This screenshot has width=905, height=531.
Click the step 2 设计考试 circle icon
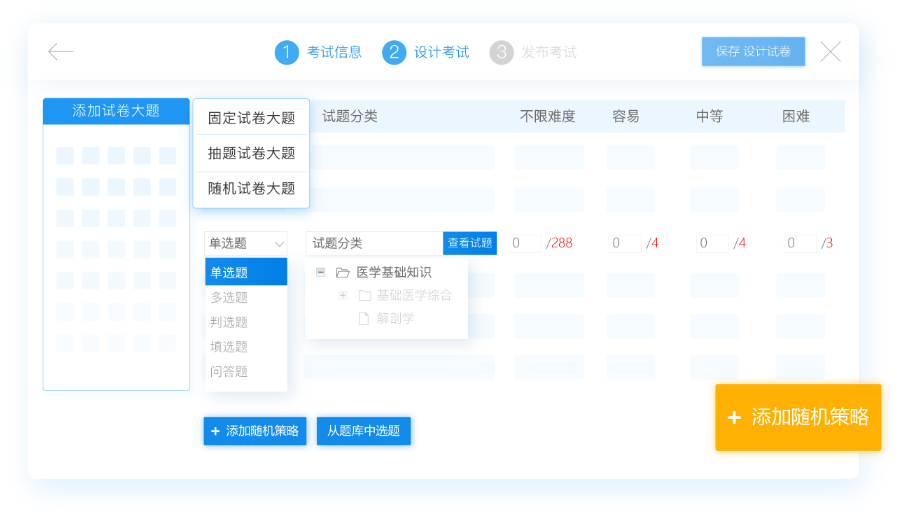394,52
